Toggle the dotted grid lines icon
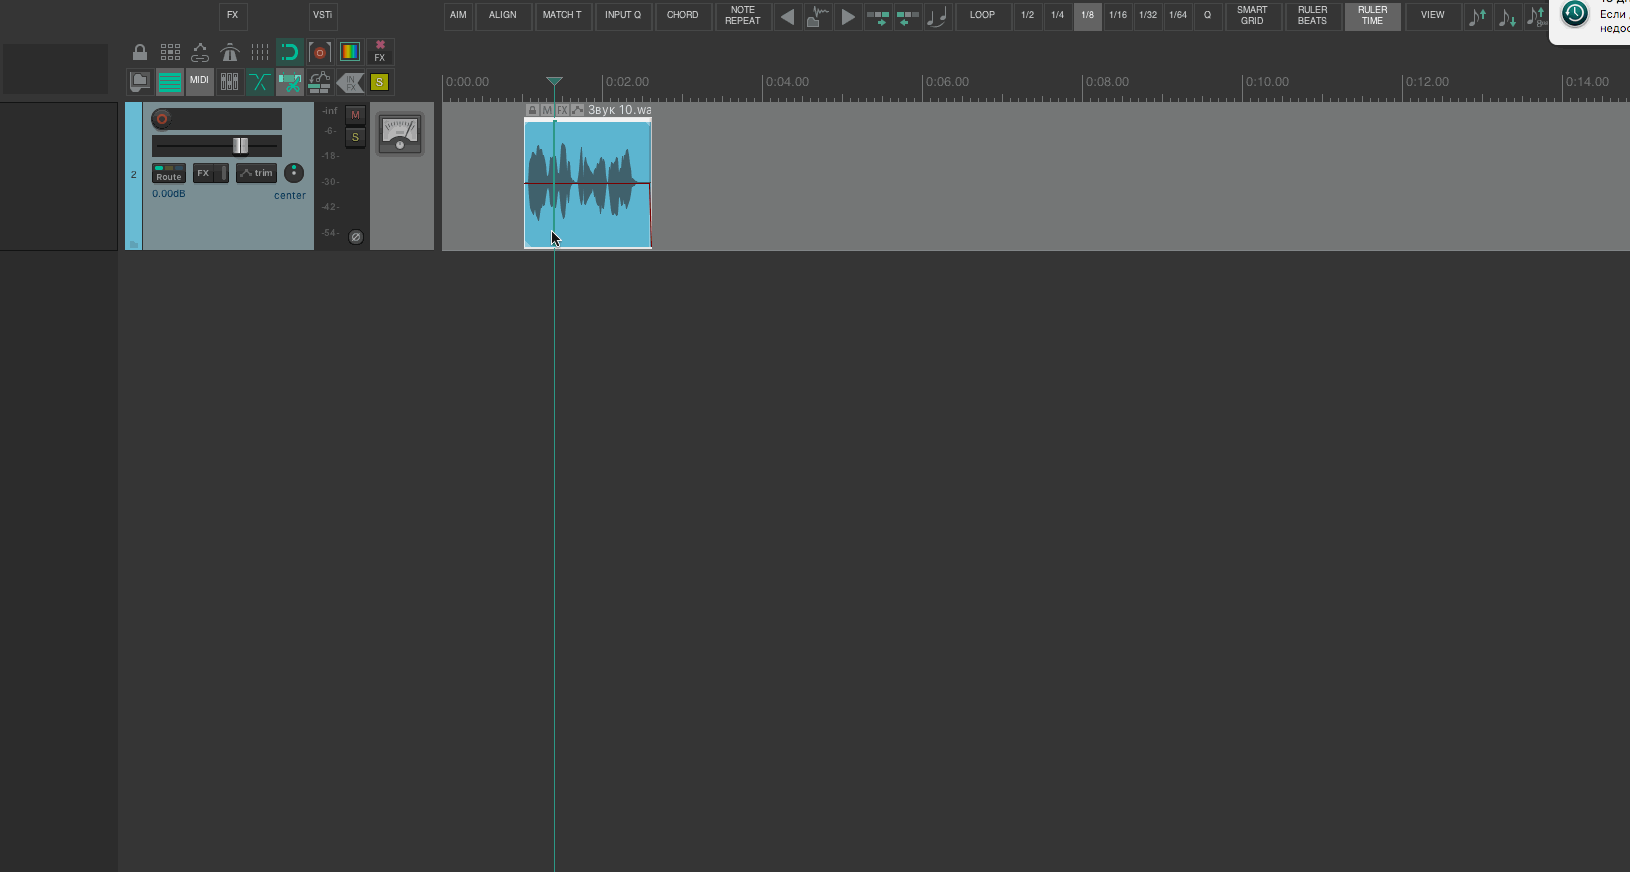 click(260, 52)
